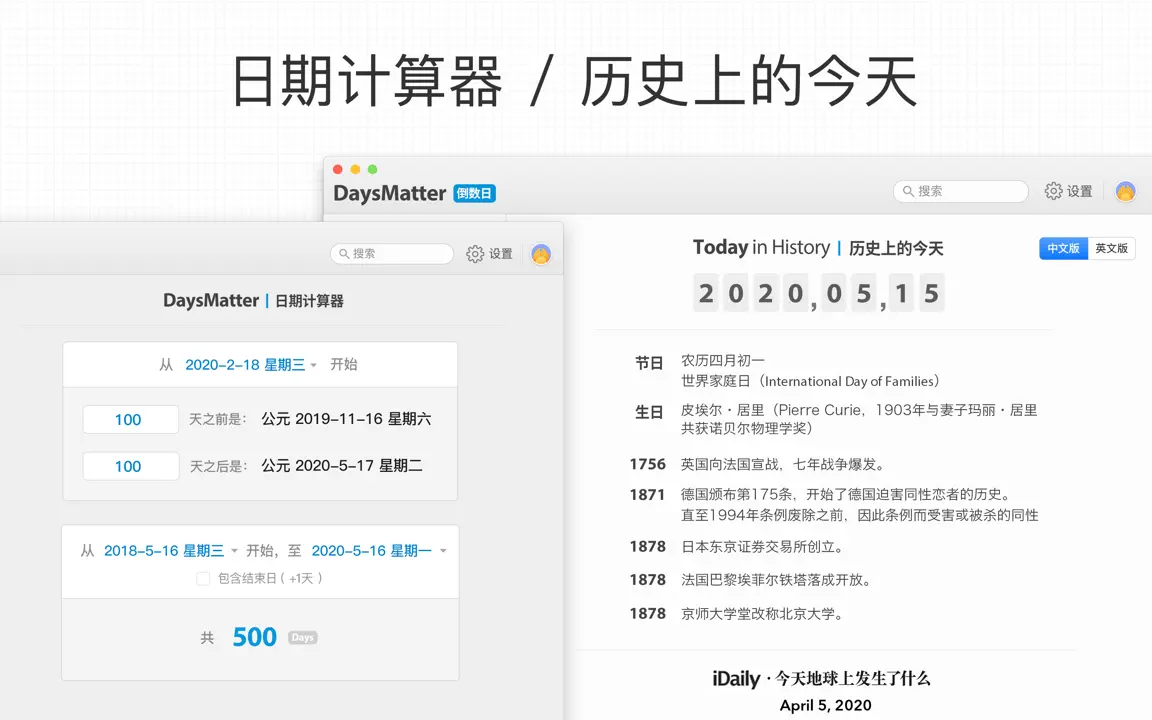Viewport: 1152px width, 720px height.
Task: Click the 1756 英国向法国宣战 entry
Action: point(758,464)
